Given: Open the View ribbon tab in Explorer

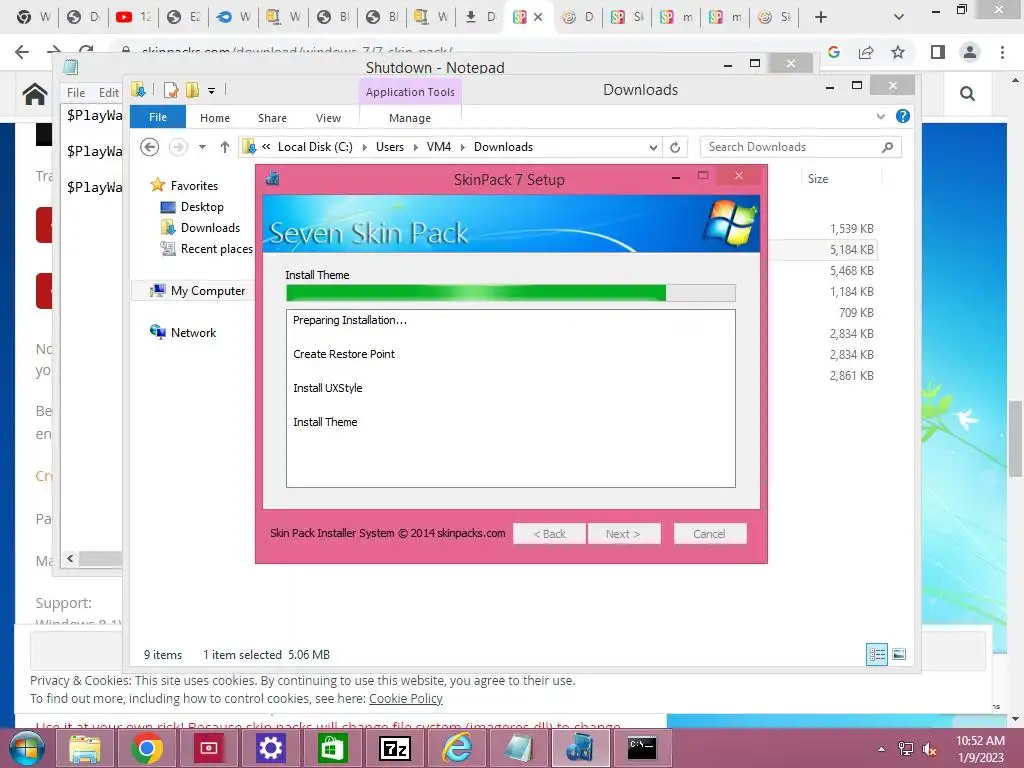Looking at the screenshot, I should coord(328,118).
